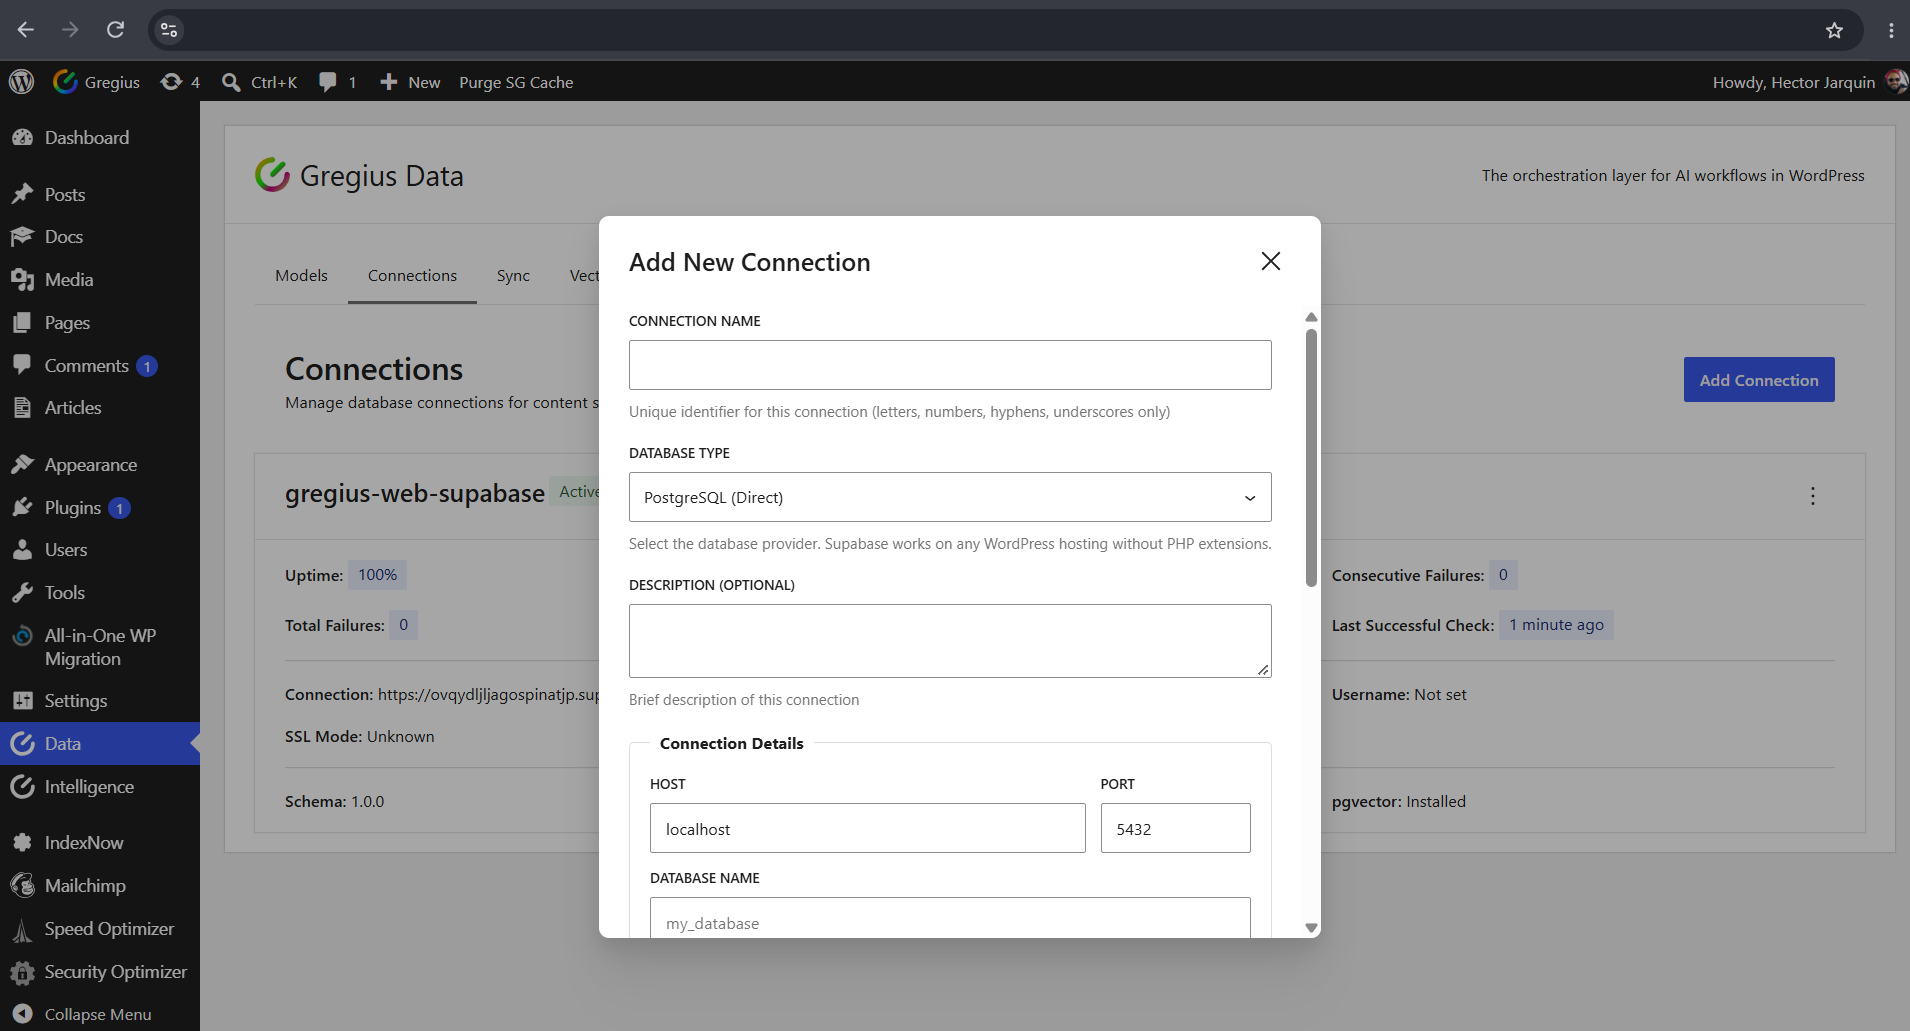Click the Add Connection button
The width and height of the screenshot is (1910, 1031).
pyautogui.click(x=1759, y=380)
